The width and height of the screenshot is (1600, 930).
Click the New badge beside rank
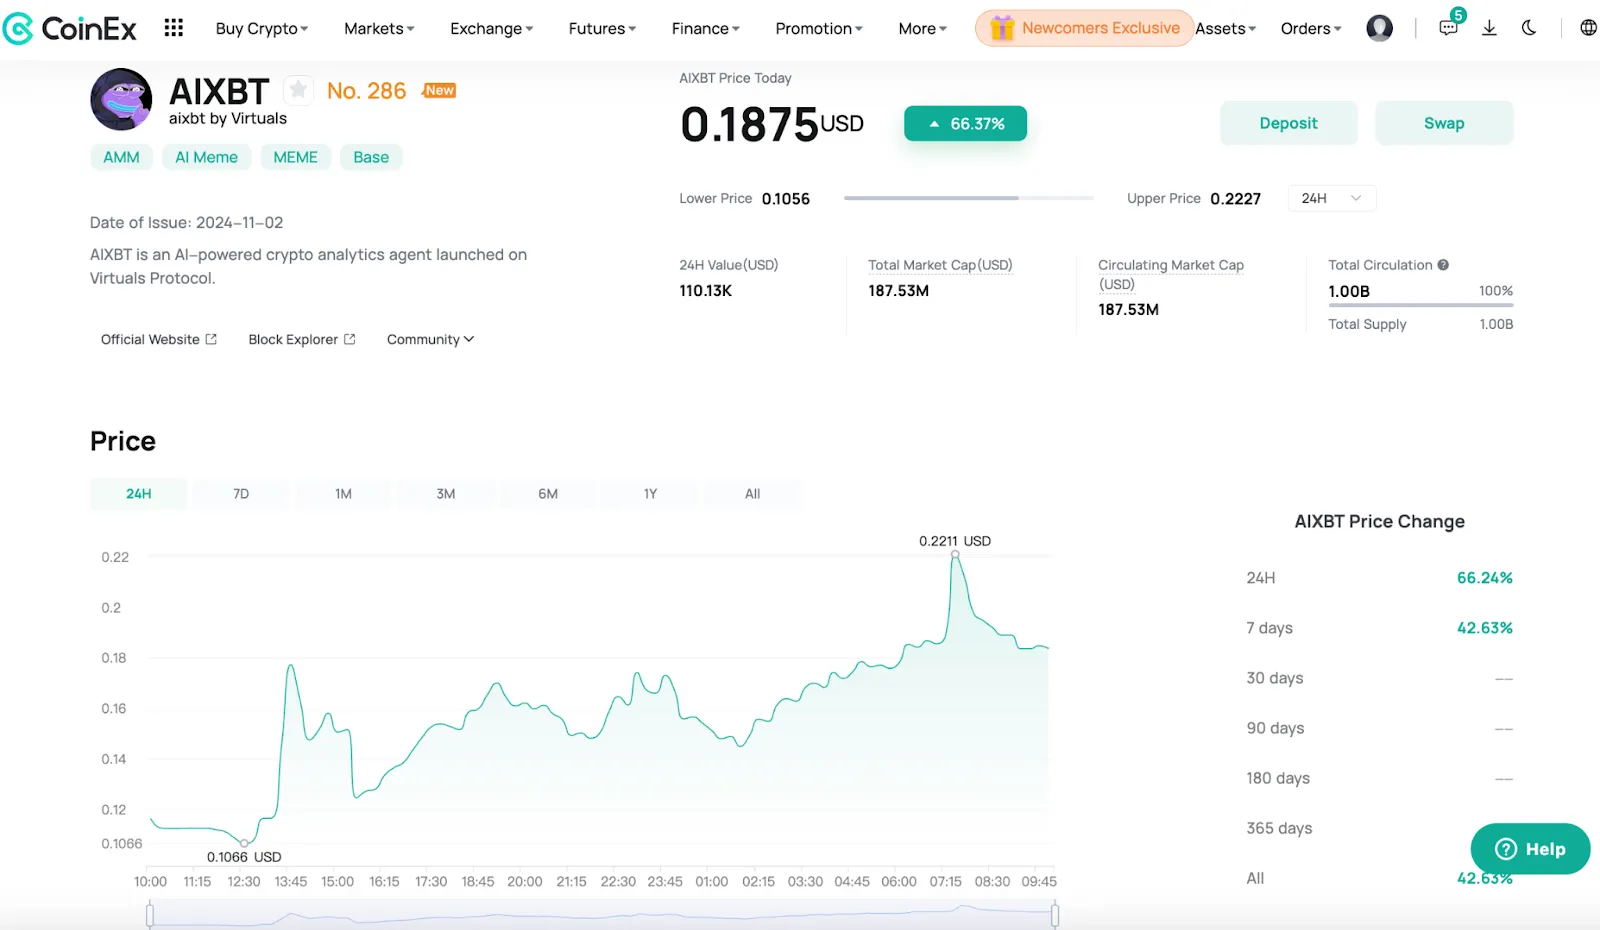(439, 90)
